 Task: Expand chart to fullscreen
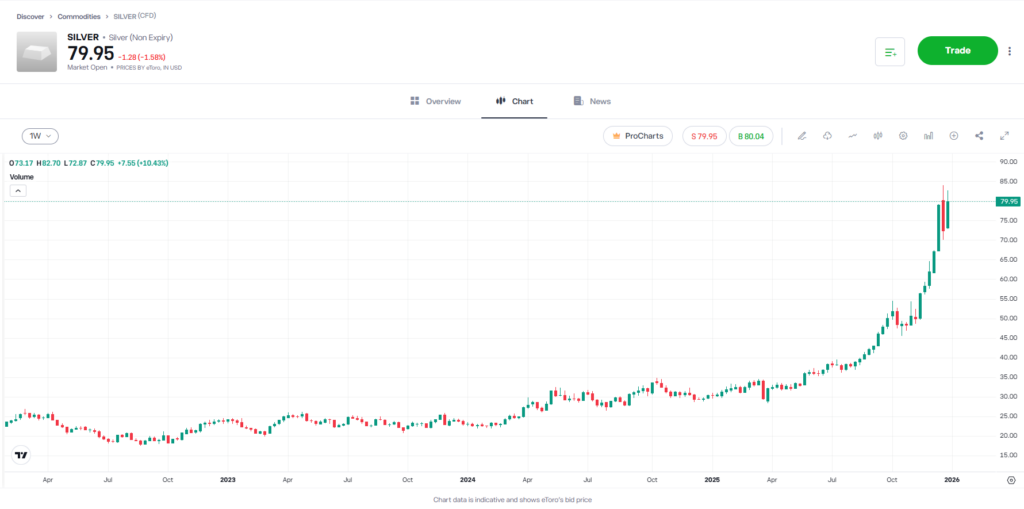point(1004,136)
